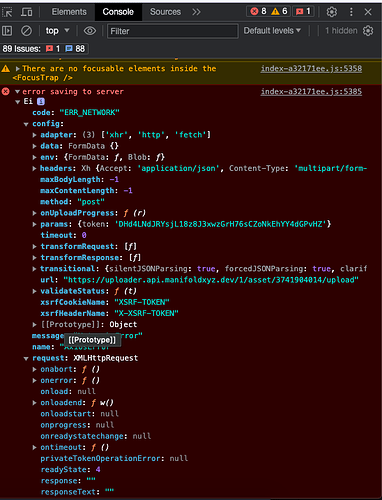Click the 1 hidden messages label
The image size is (382, 500).
341,31
